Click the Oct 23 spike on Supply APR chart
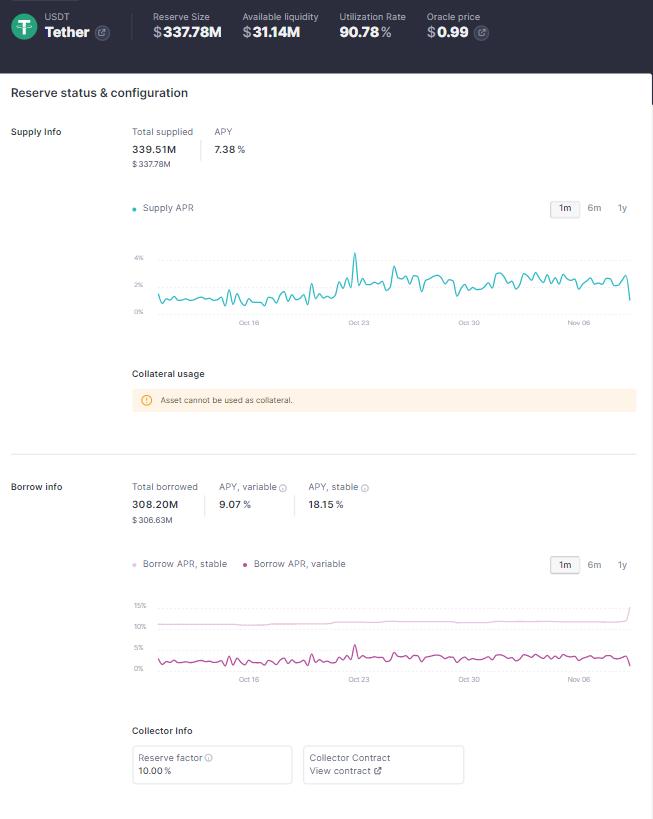Viewport: 653px width, 819px height. point(355,255)
